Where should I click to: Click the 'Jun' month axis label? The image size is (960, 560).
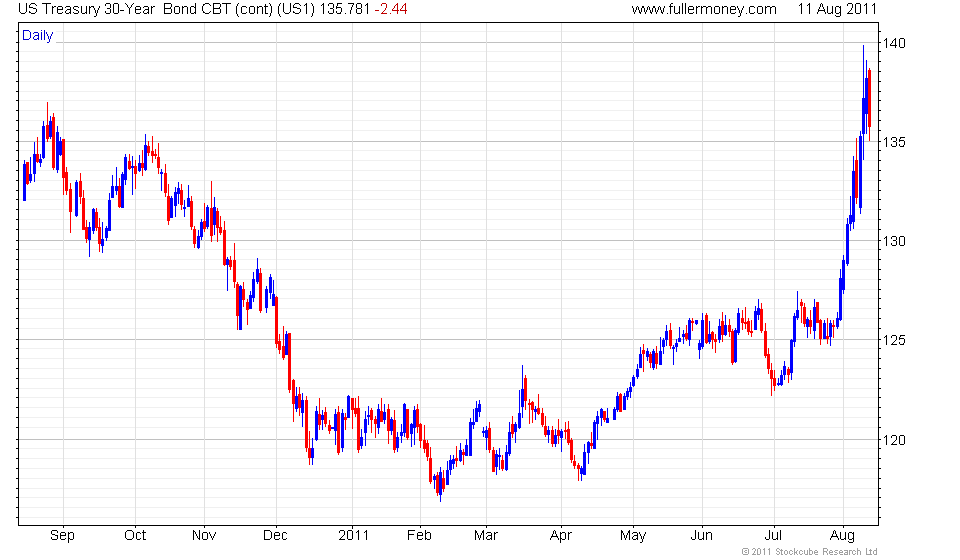702,536
